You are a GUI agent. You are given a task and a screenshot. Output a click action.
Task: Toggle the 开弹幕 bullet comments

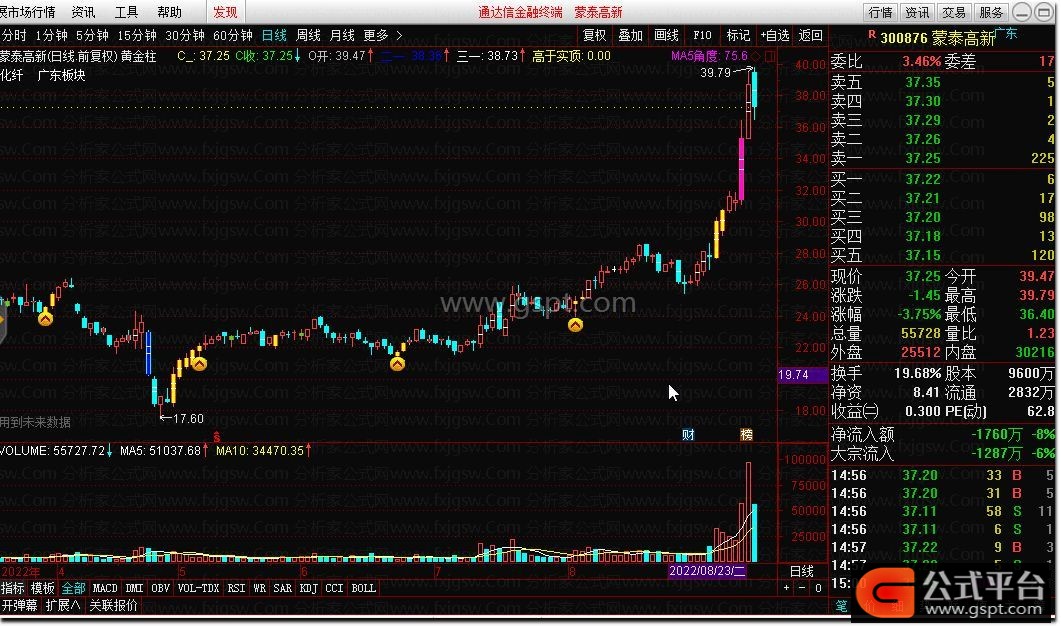pyautogui.click(x=20, y=605)
